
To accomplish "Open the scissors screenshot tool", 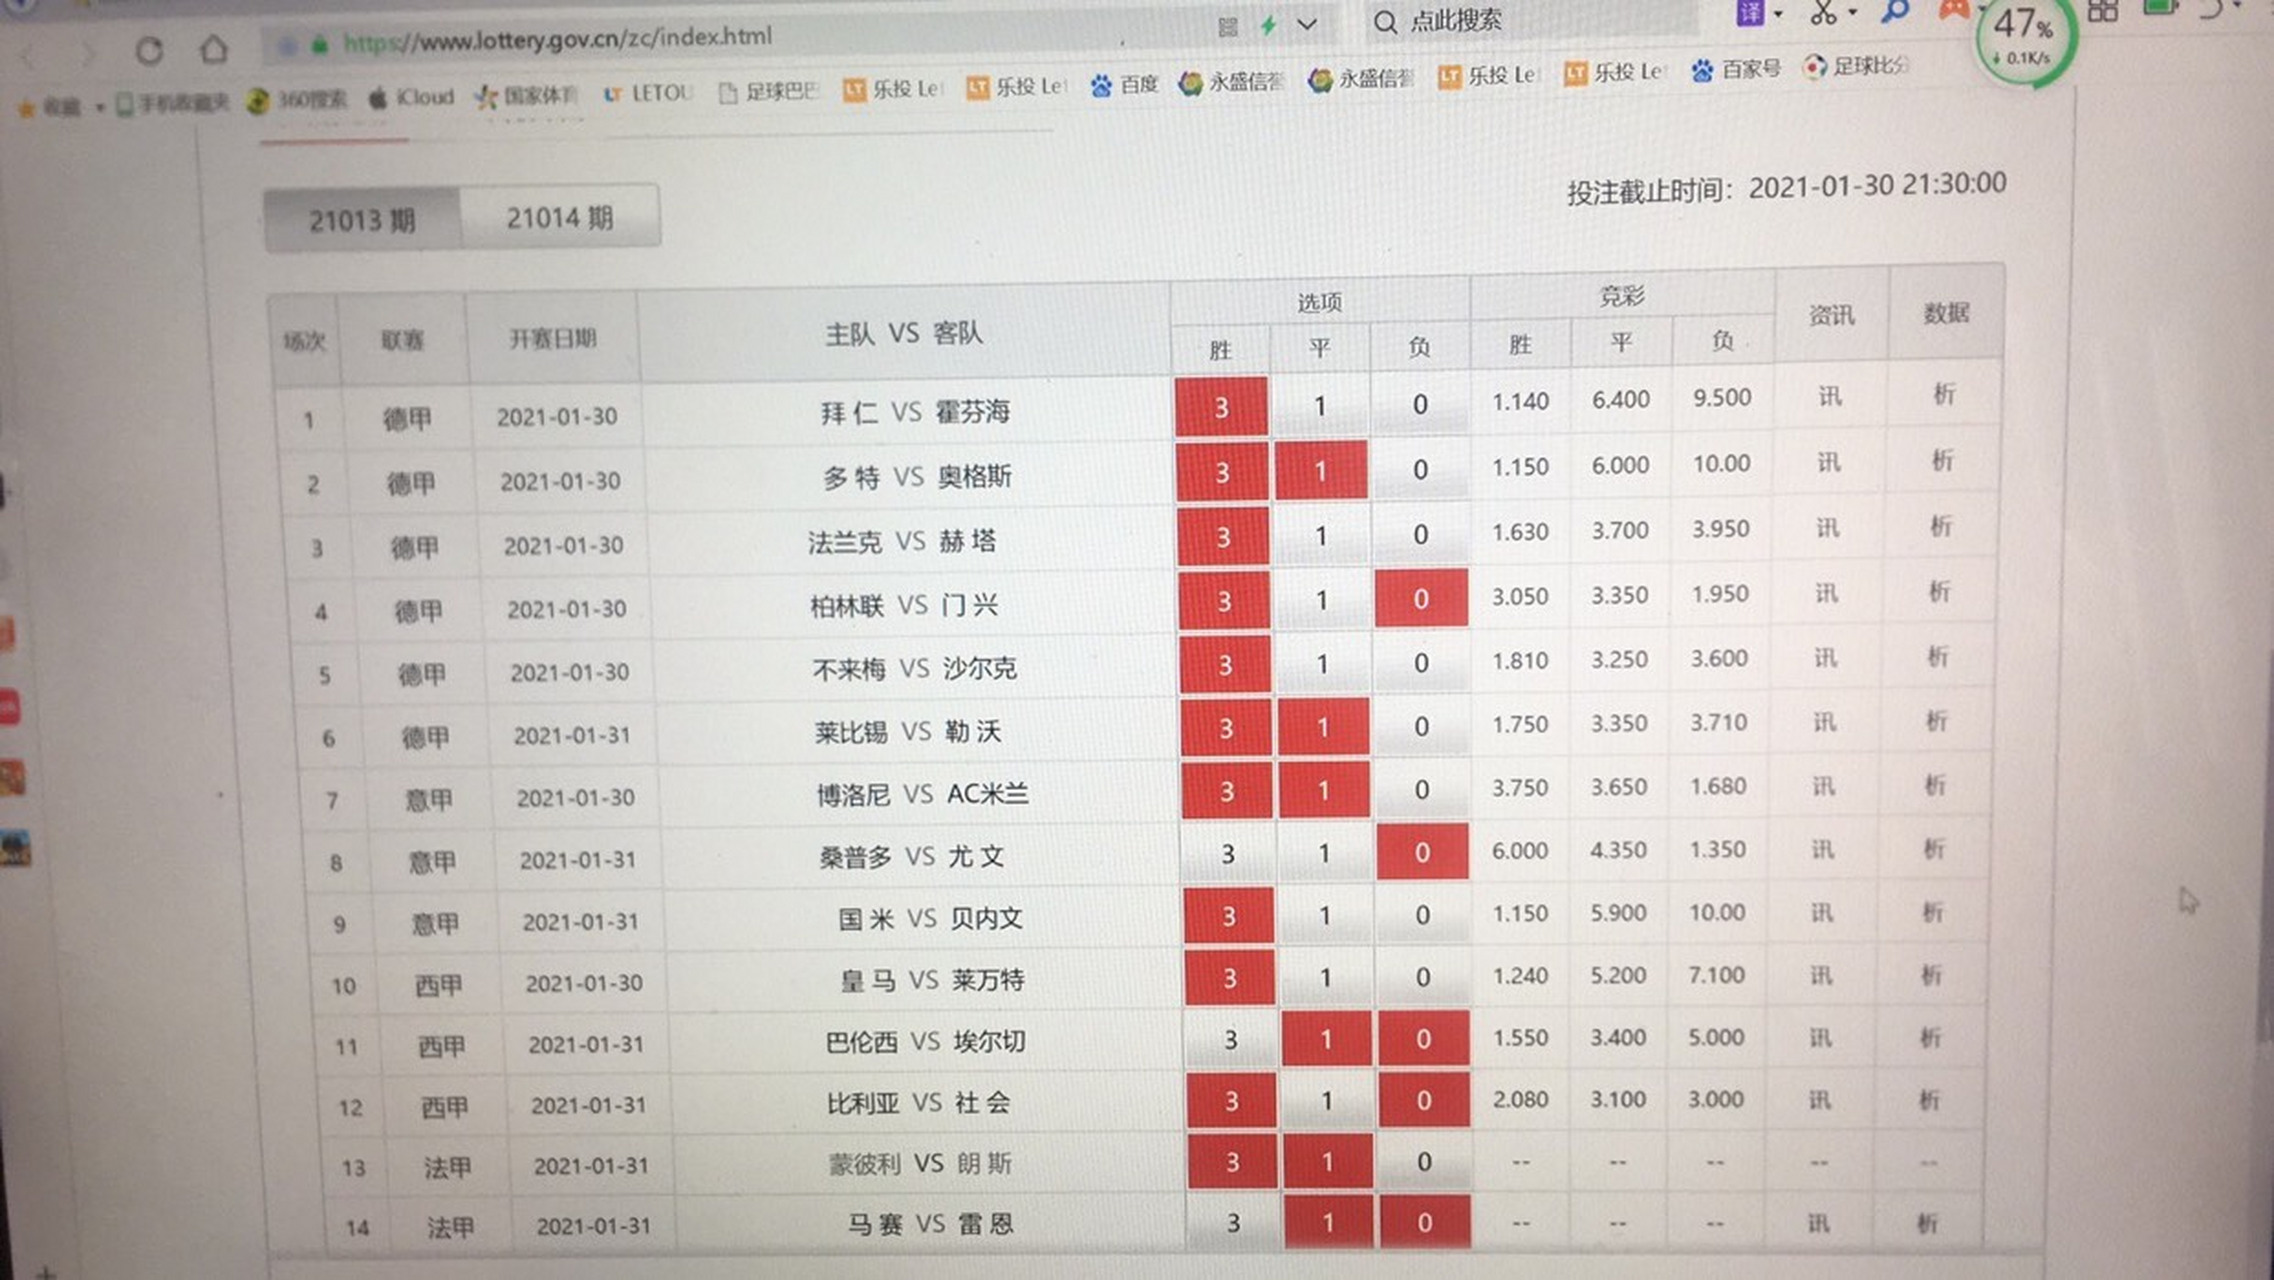I will [1822, 13].
